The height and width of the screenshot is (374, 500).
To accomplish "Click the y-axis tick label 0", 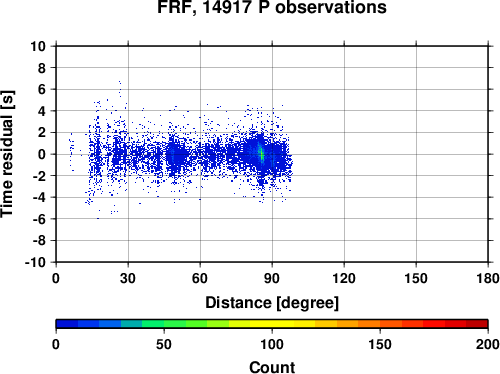I will coord(42,154).
